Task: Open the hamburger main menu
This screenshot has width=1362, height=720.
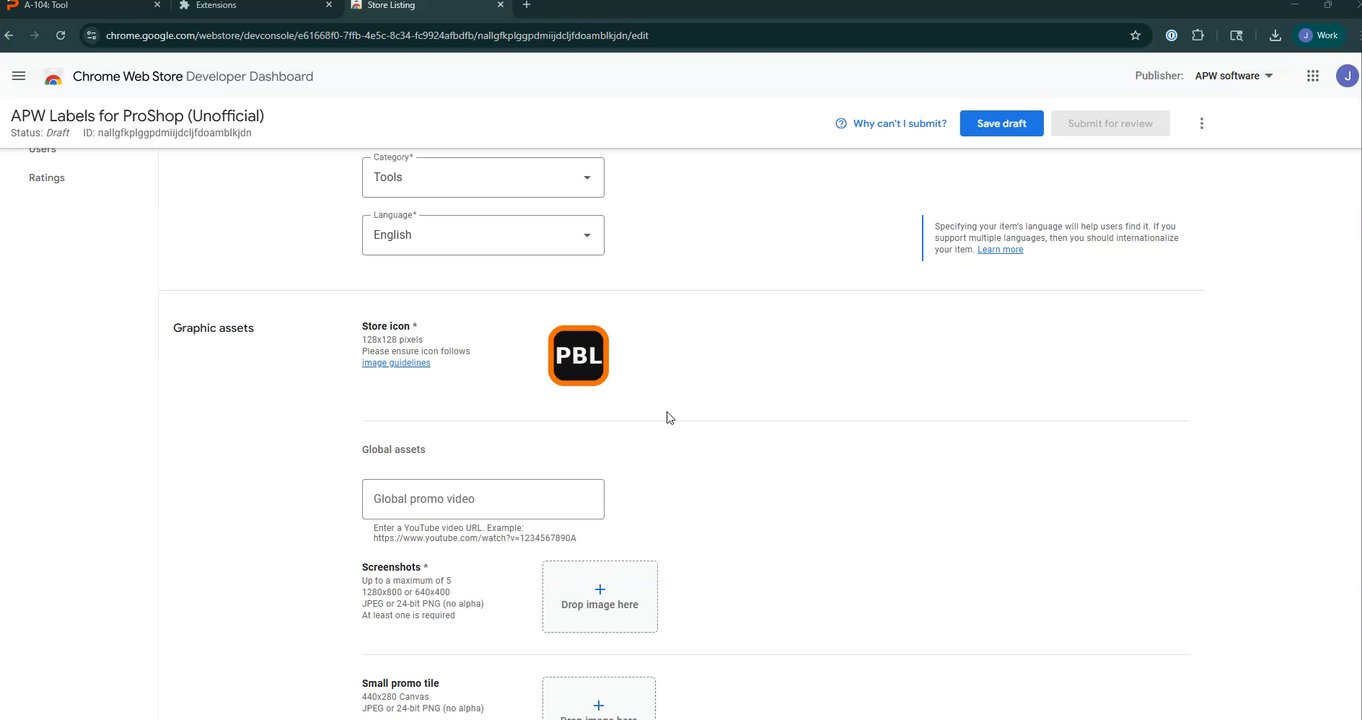Action: click(x=18, y=76)
